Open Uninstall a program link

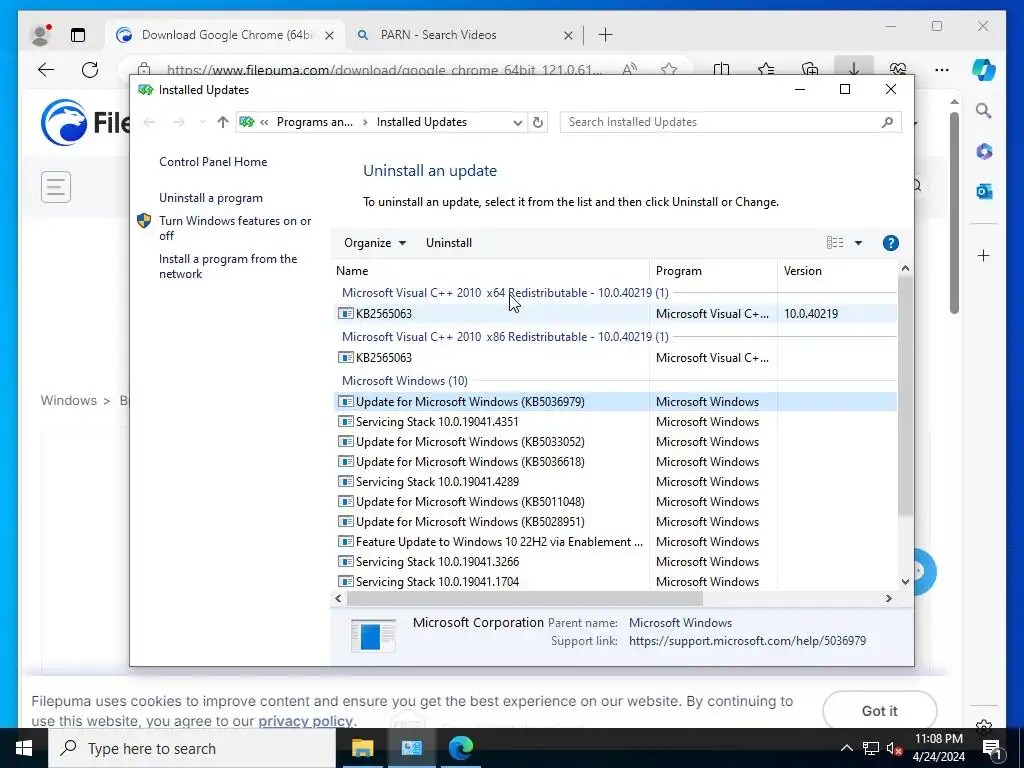(x=211, y=198)
